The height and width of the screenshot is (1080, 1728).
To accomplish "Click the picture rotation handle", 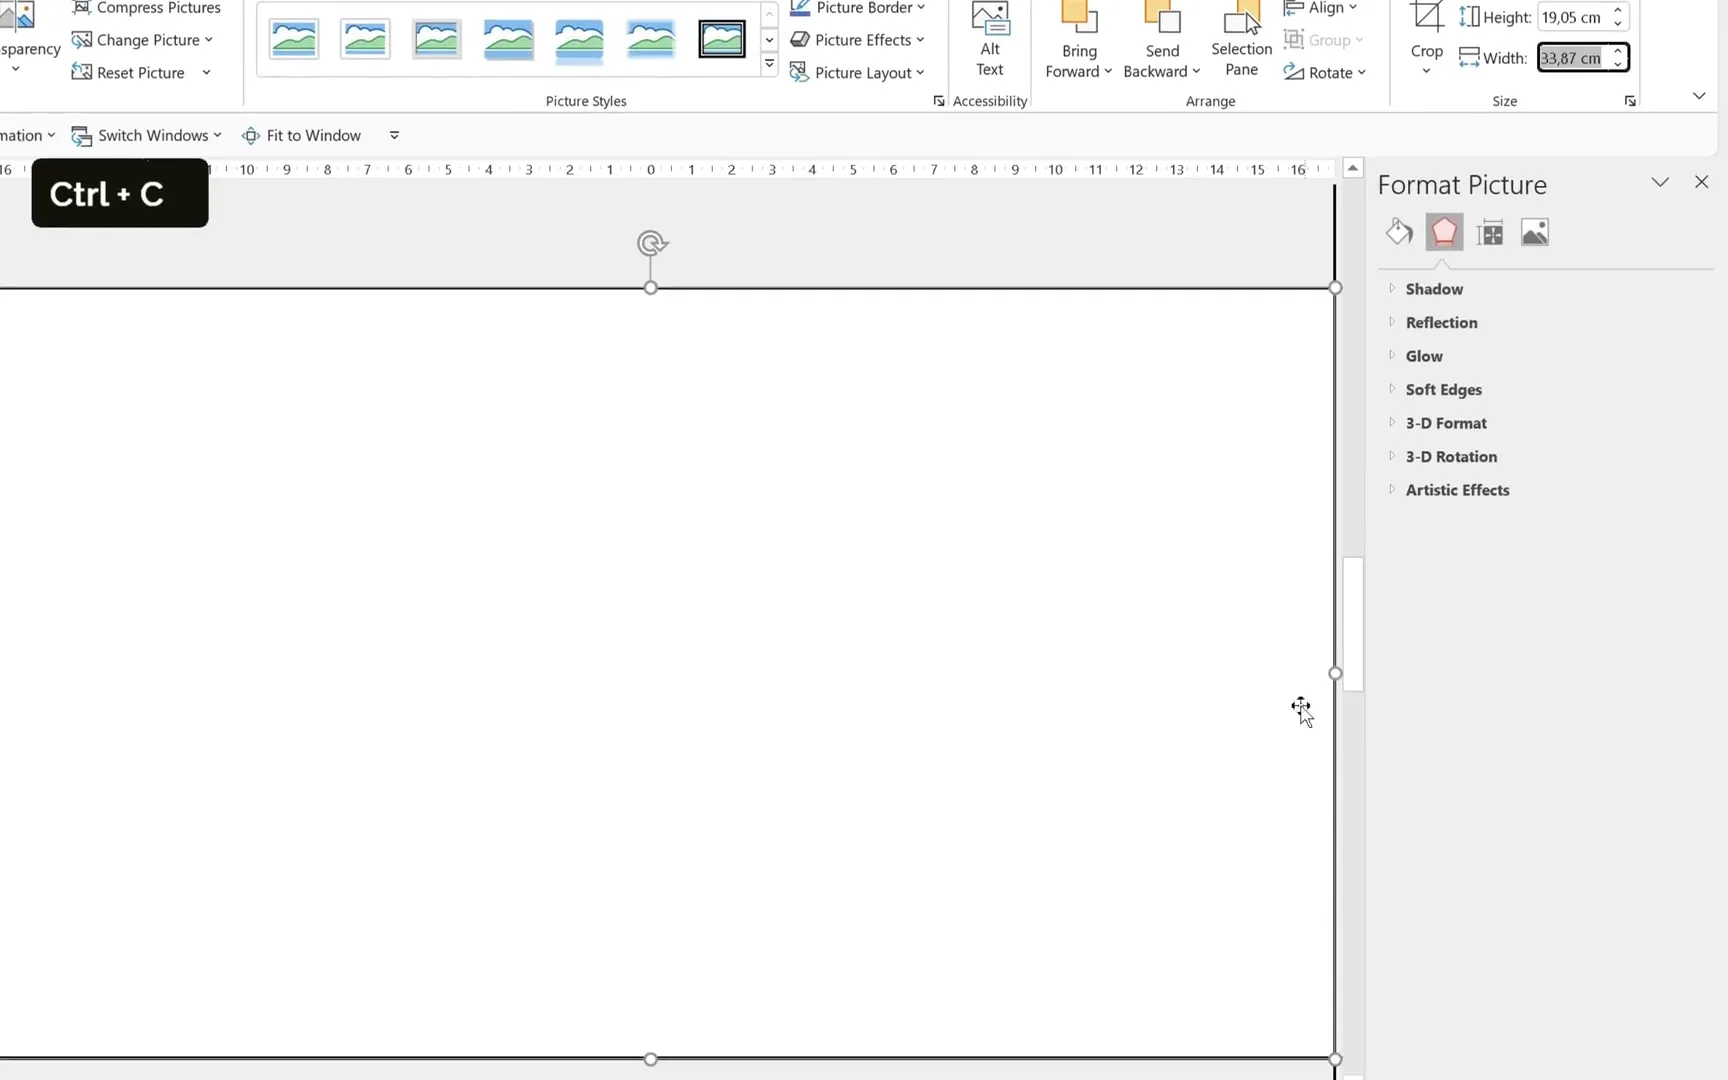I will click(651, 243).
